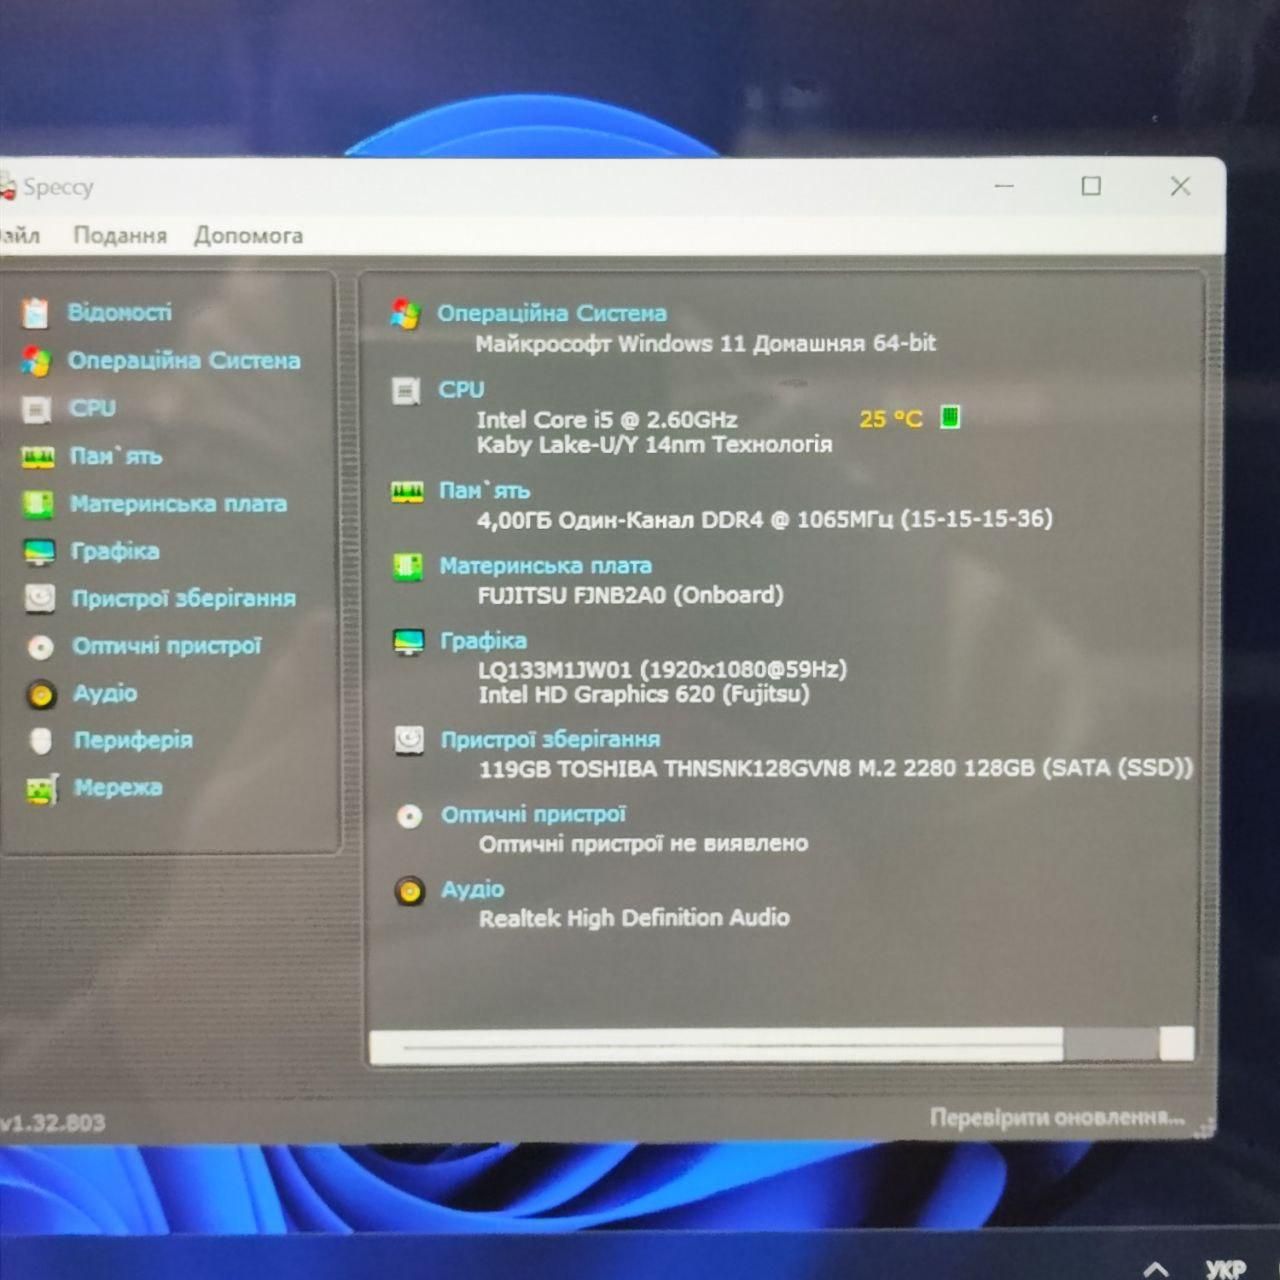Select the Операційна Система icon in sidebar

pos(35,361)
